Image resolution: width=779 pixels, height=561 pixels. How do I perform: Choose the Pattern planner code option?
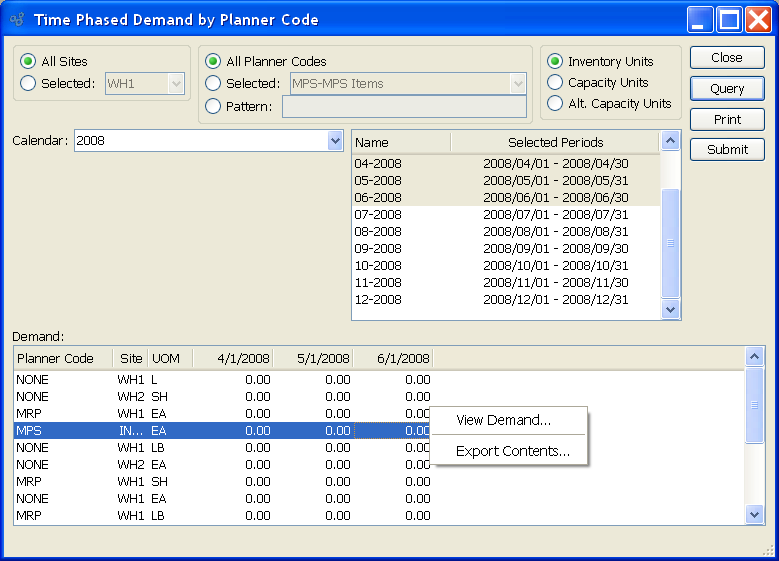point(212,106)
